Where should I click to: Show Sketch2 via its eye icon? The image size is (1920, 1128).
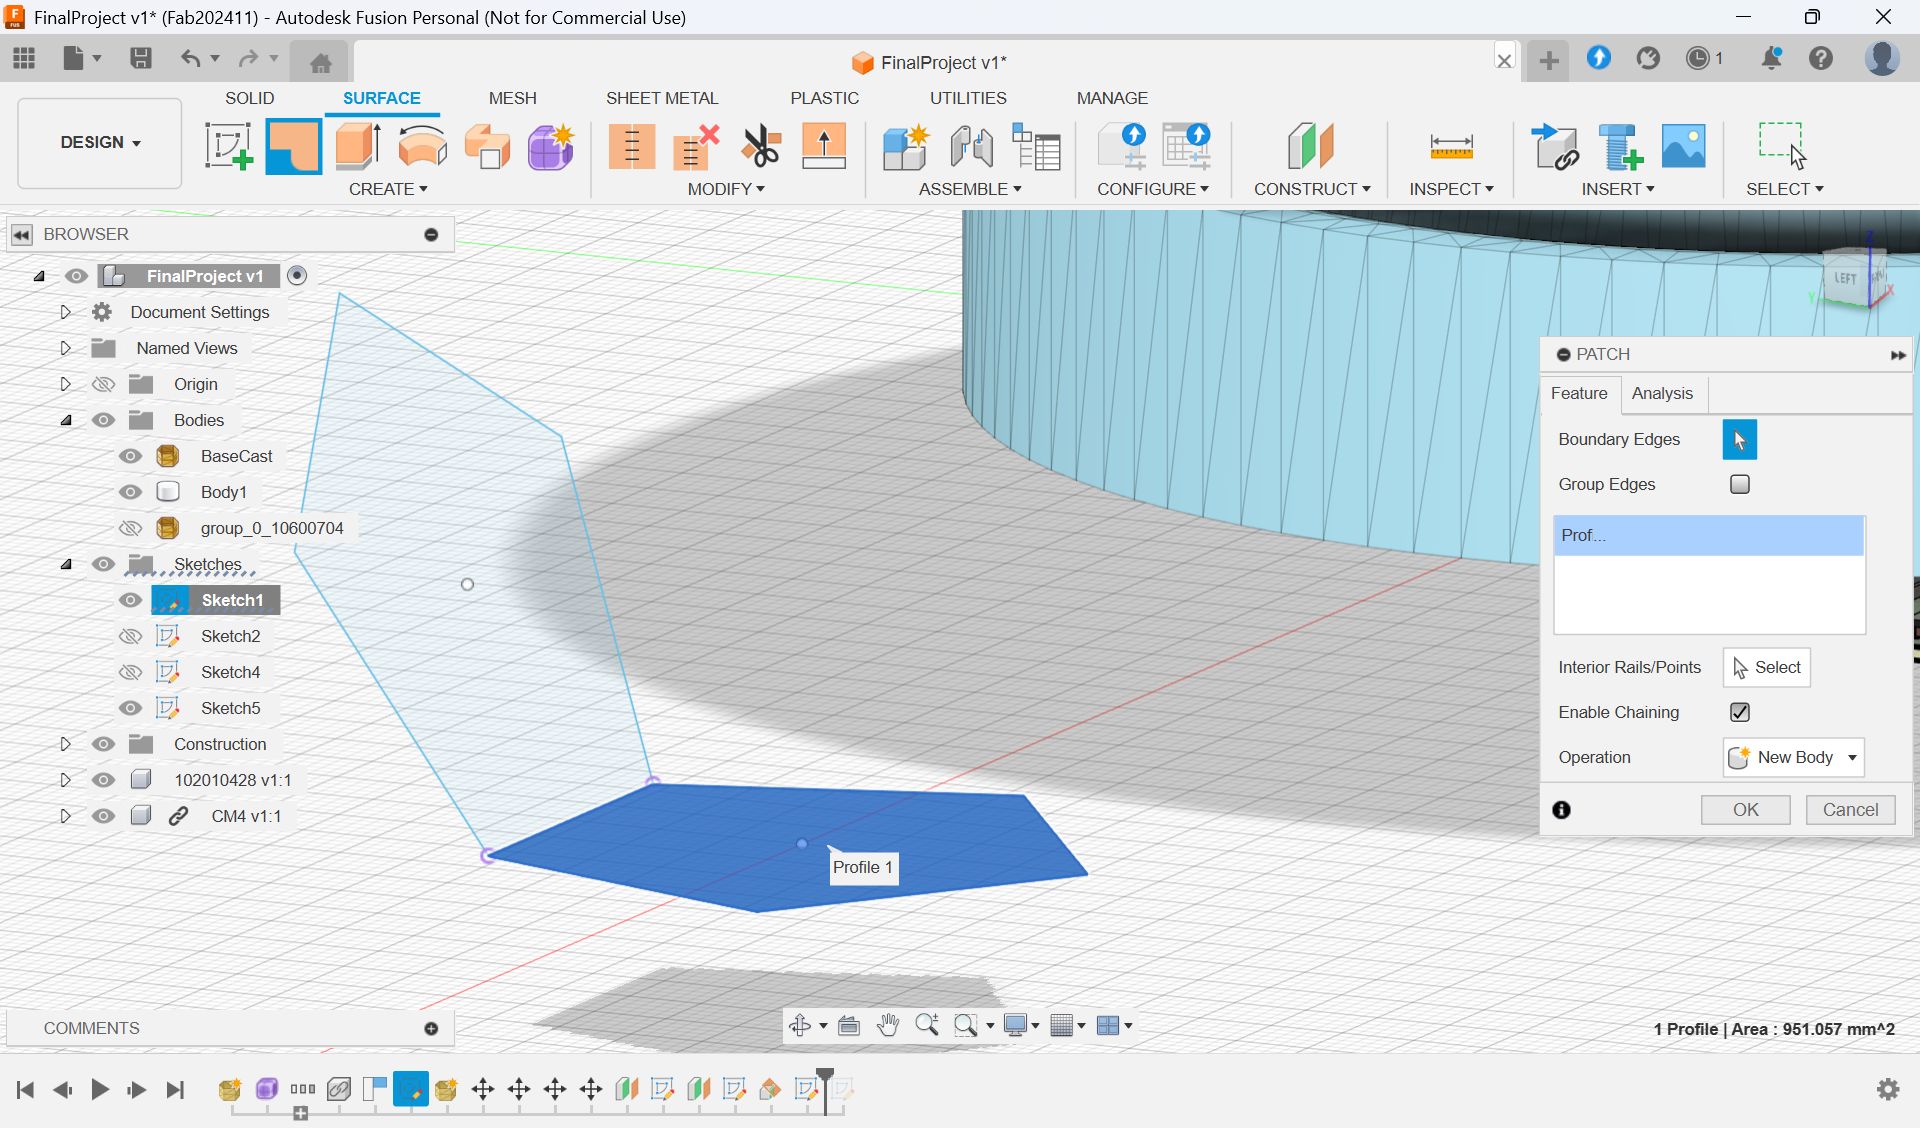click(130, 636)
